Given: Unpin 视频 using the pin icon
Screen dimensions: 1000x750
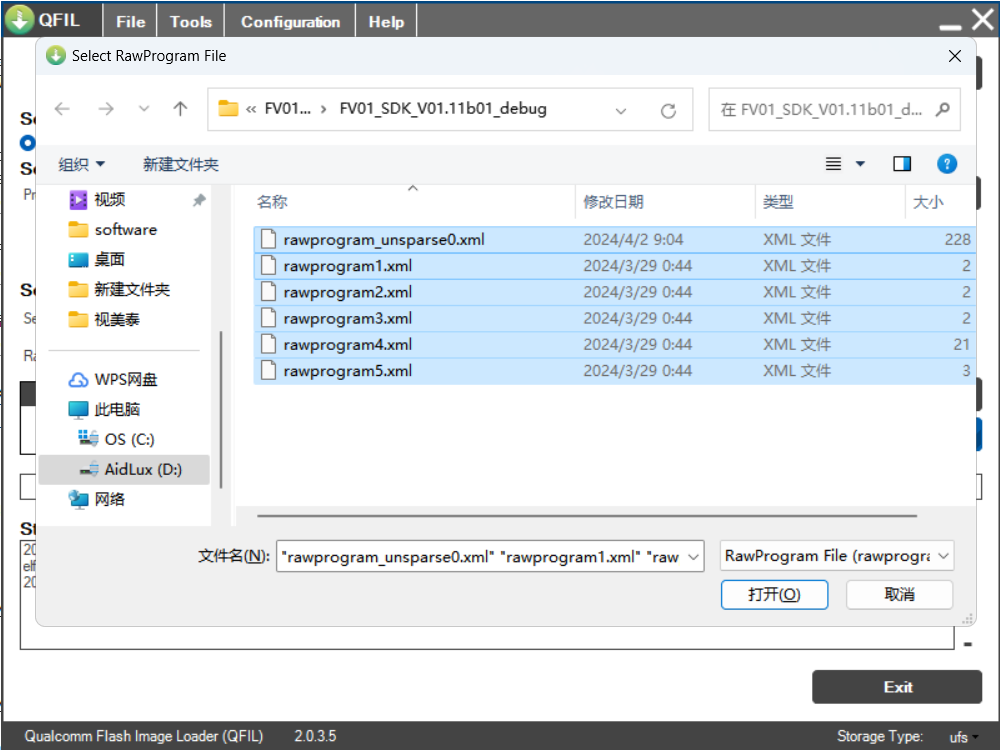Looking at the screenshot, I should coord(199,200).
